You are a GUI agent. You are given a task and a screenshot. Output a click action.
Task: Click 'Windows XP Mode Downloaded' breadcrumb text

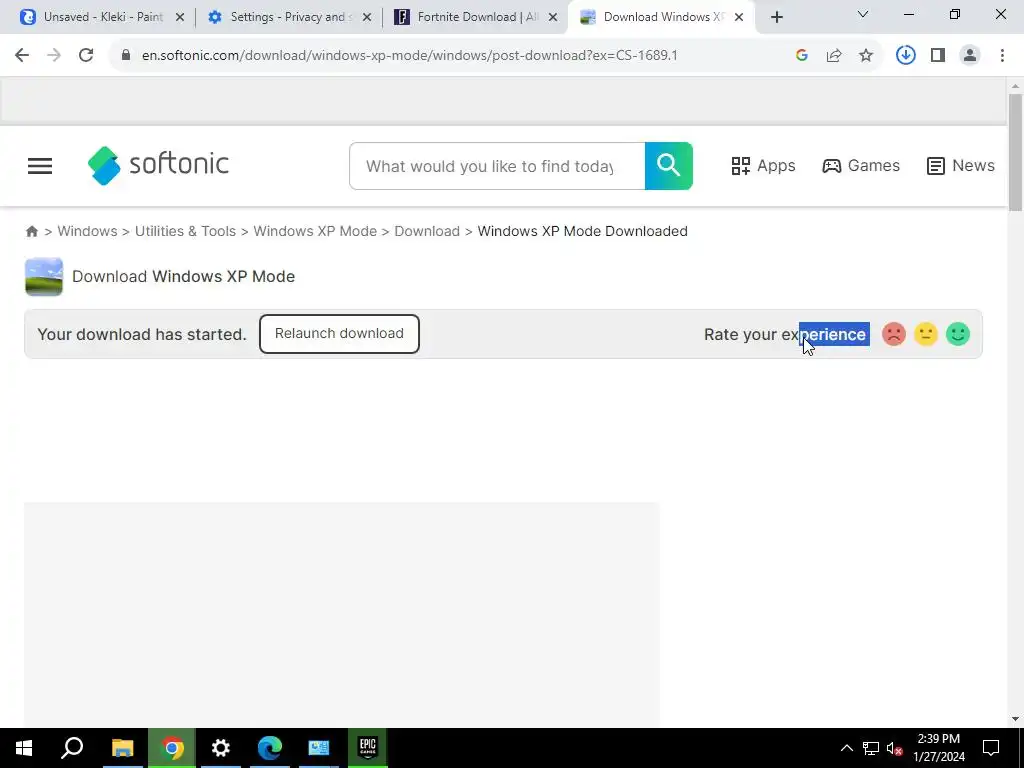click(583, 231)
